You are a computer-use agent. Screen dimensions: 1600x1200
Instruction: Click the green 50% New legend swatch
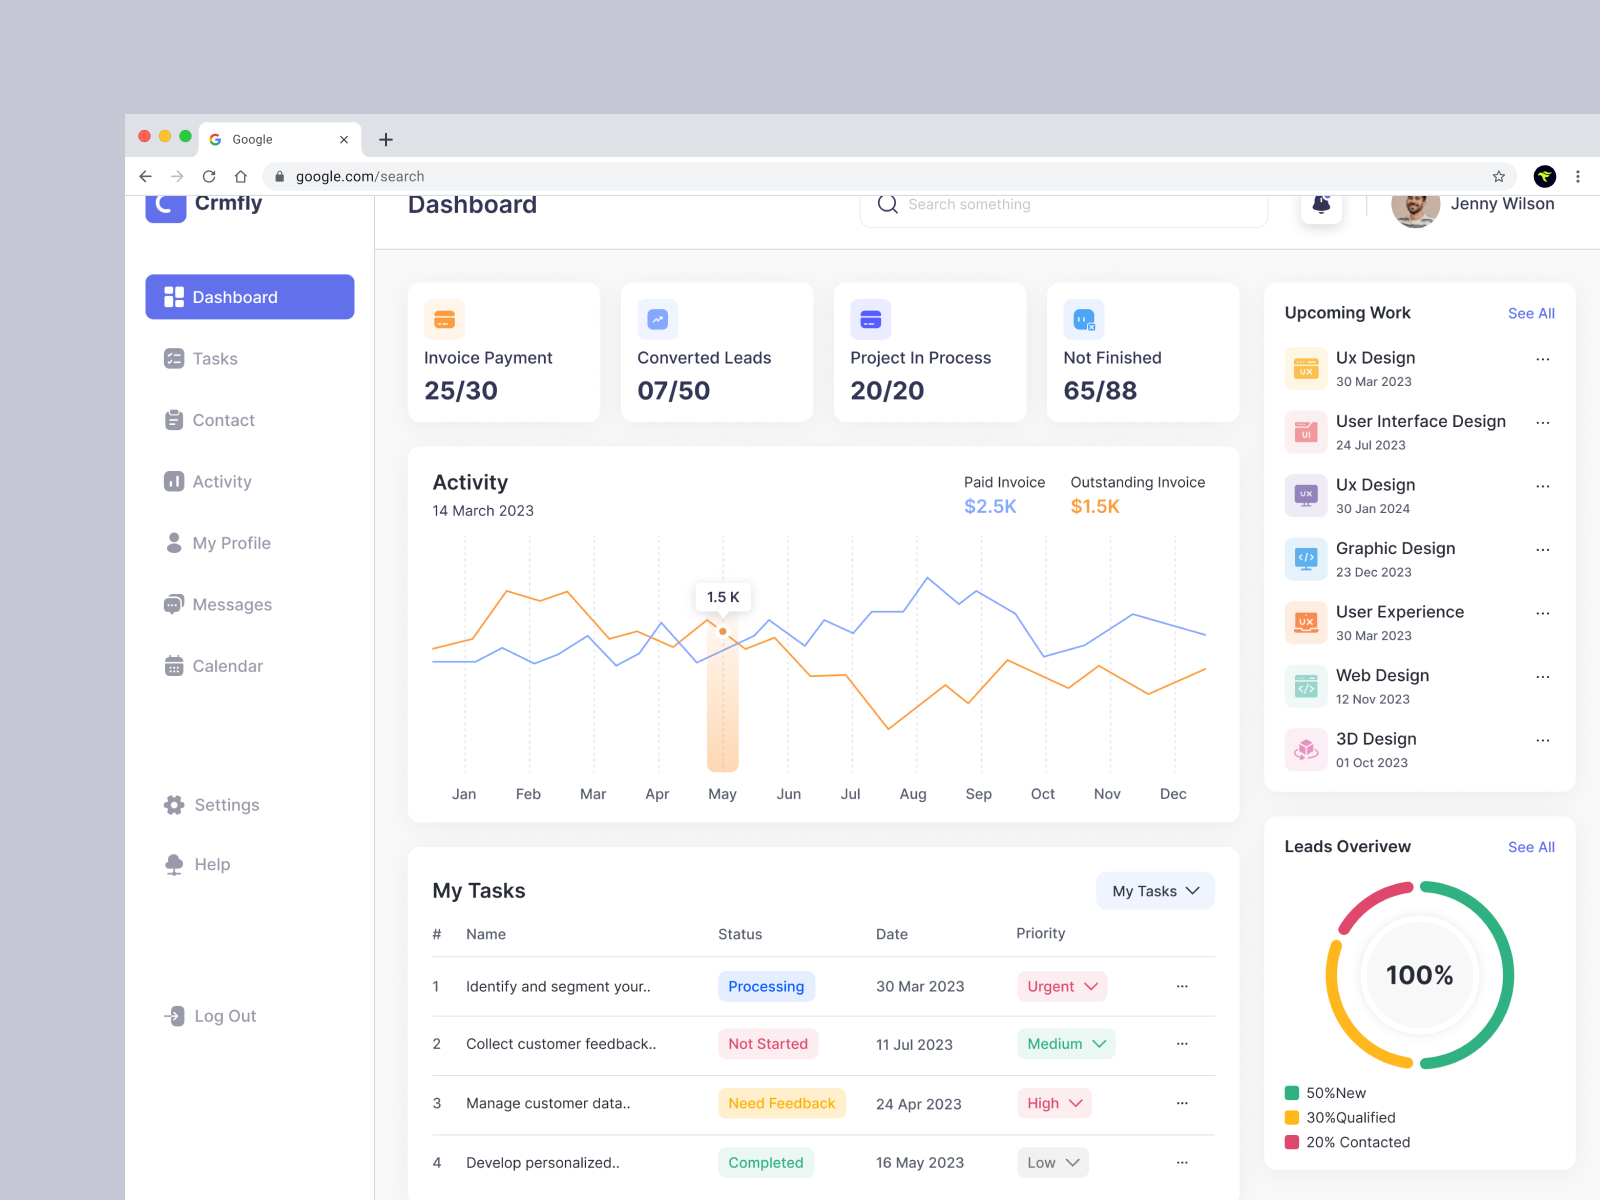[1291, 1092]
